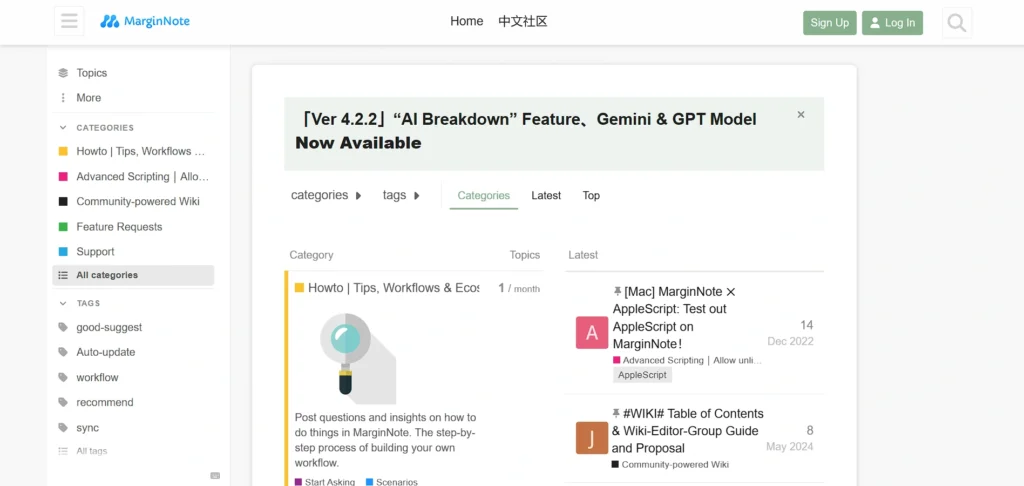The image size is (1024, 486).
Task: Switch to the Top tab
Action: 591,195
